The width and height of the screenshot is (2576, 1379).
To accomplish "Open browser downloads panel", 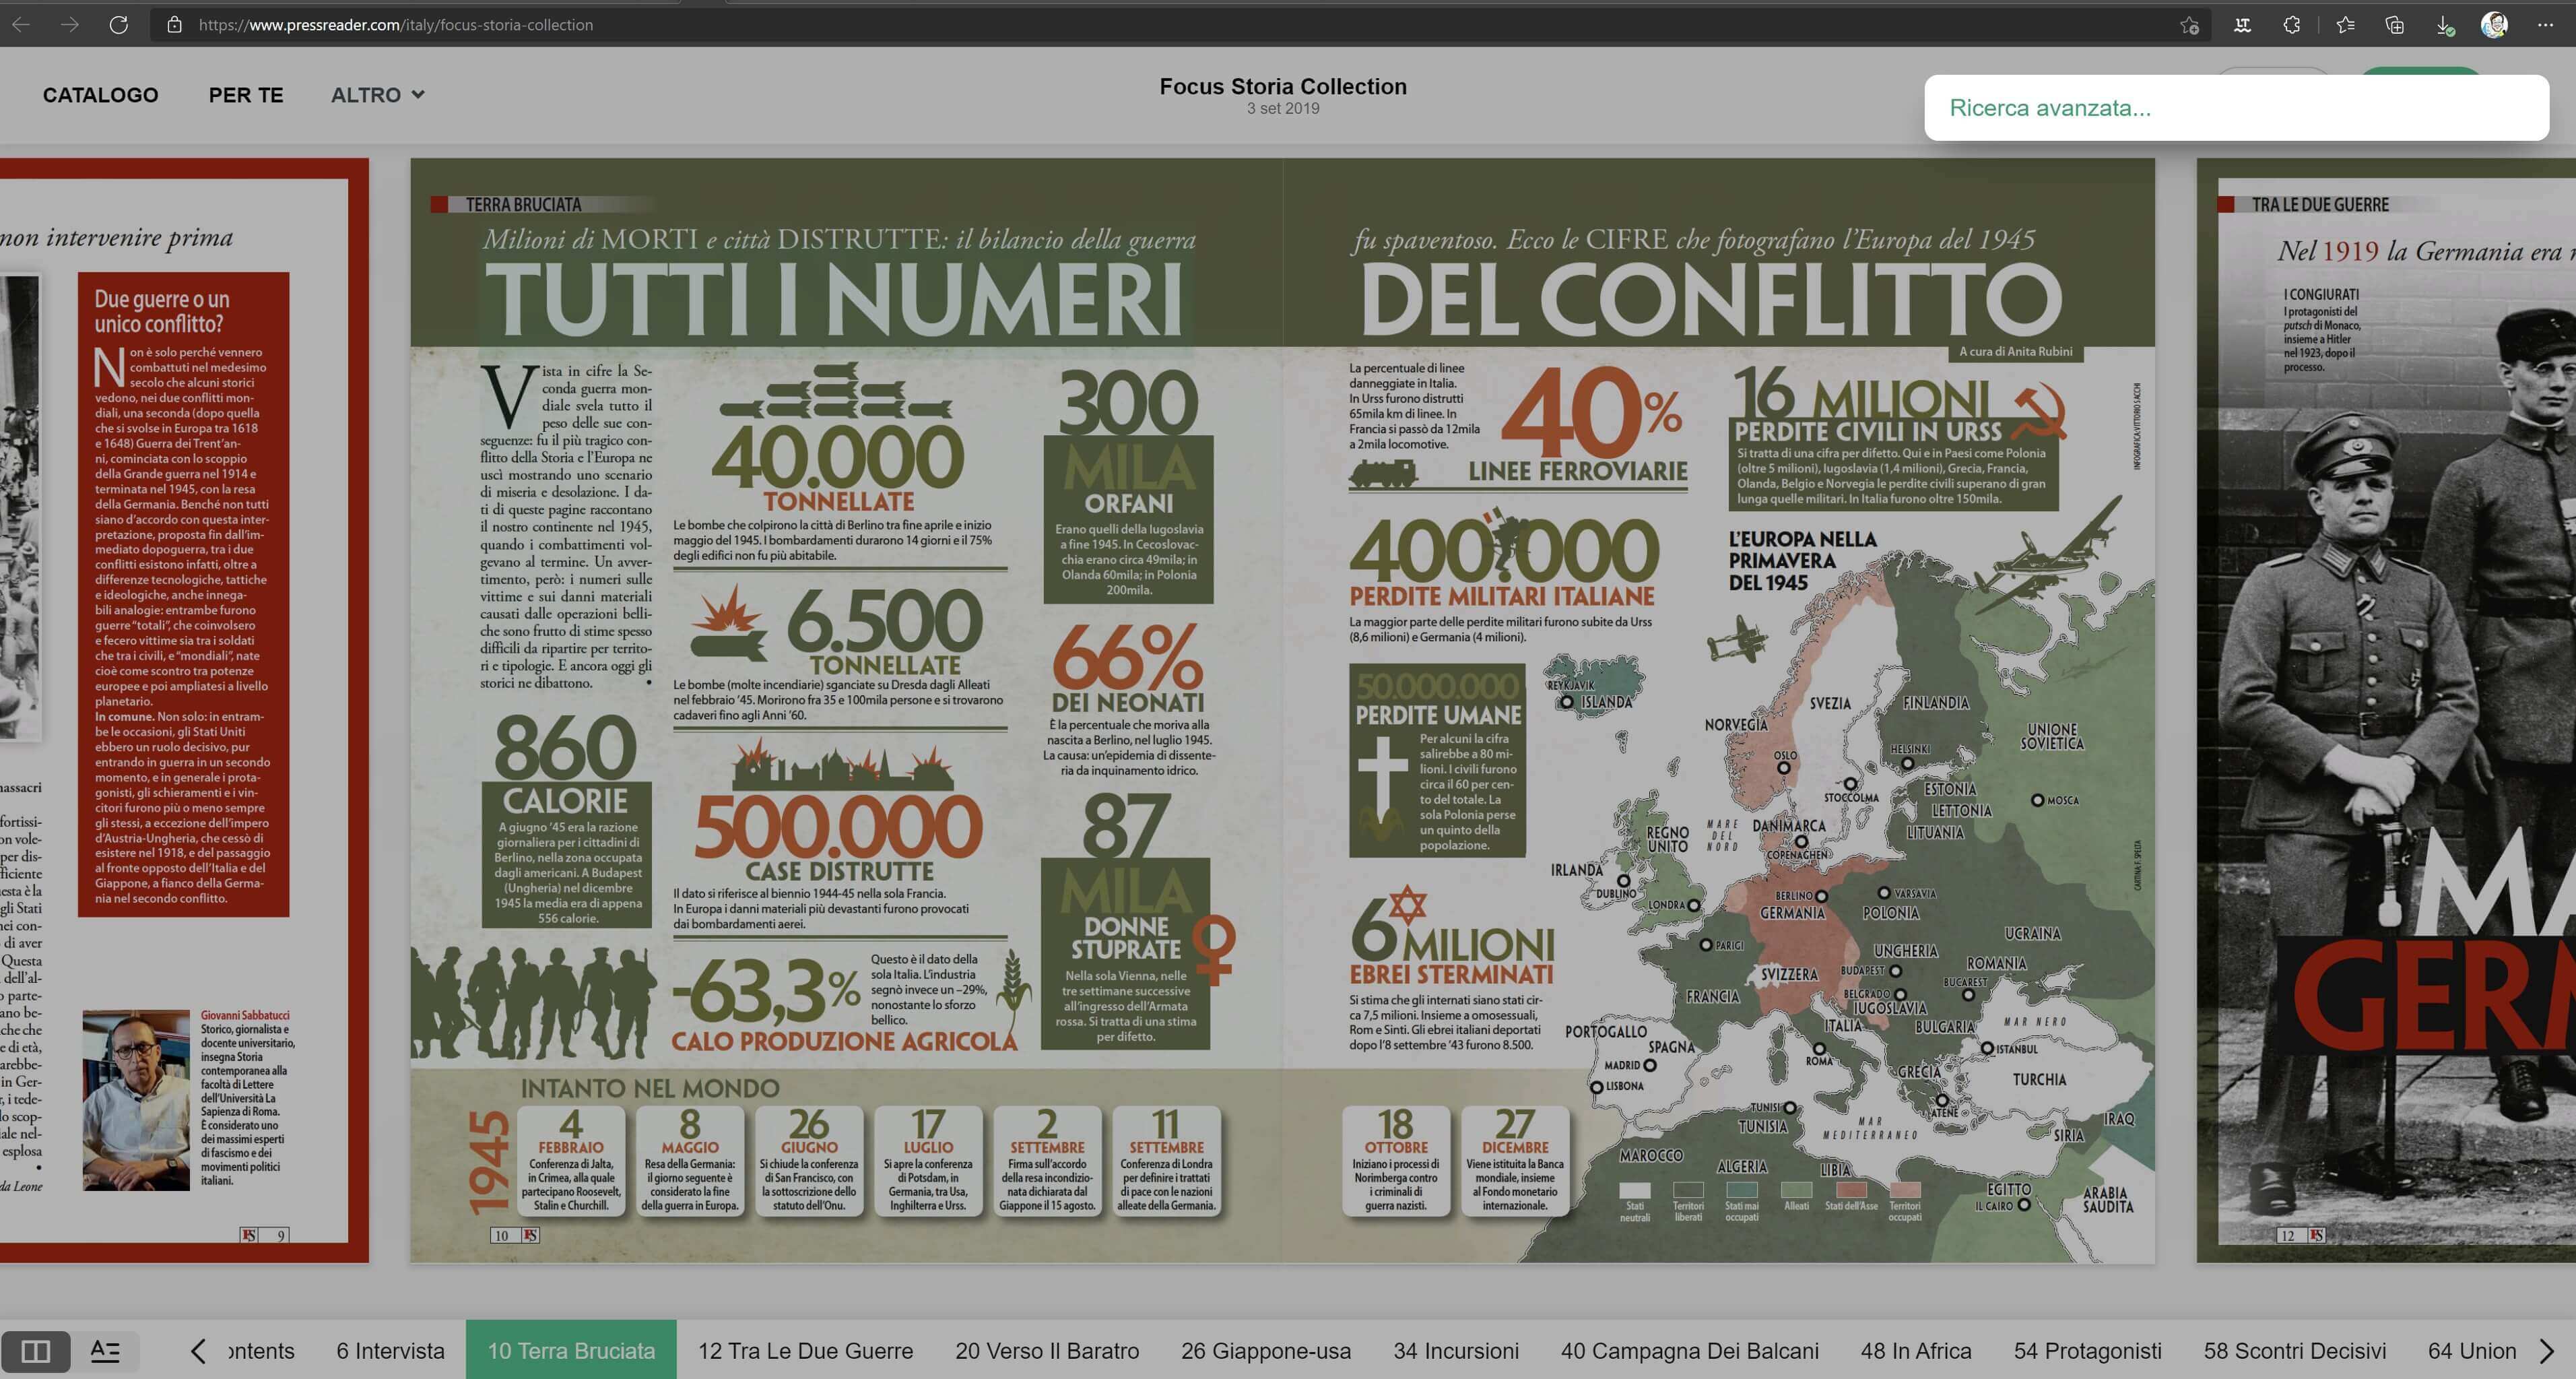I will (2444, 25).
